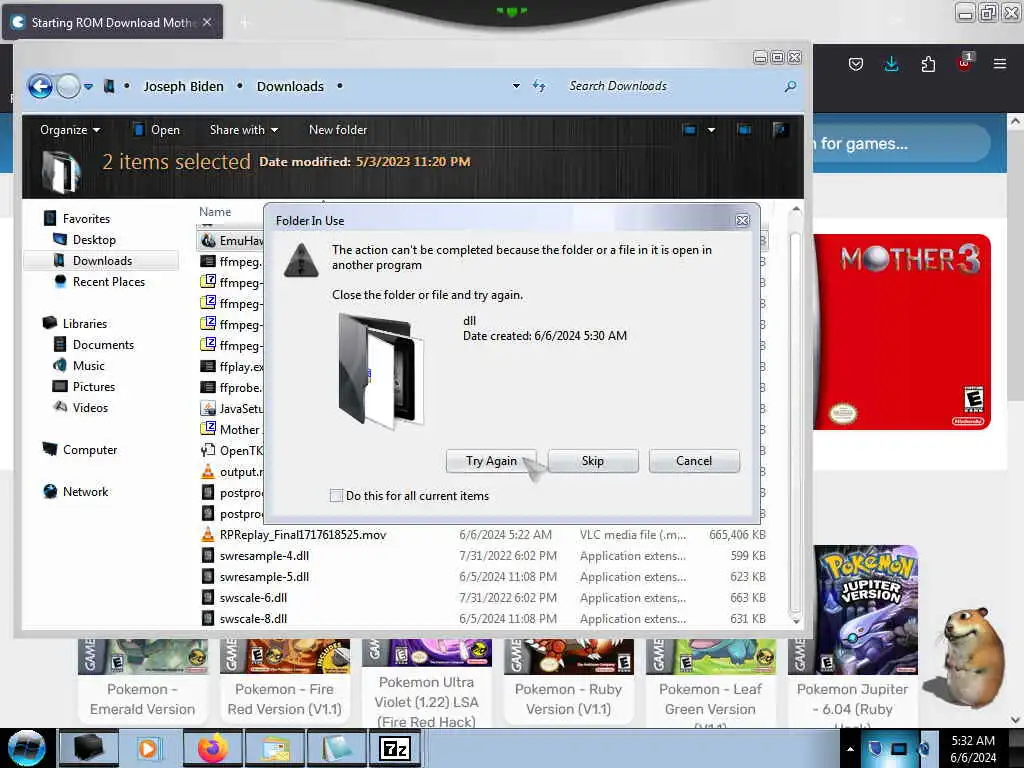Select the Starting ROM Download browser tab
Screen dimensions: 1024x768
point(112,22)
